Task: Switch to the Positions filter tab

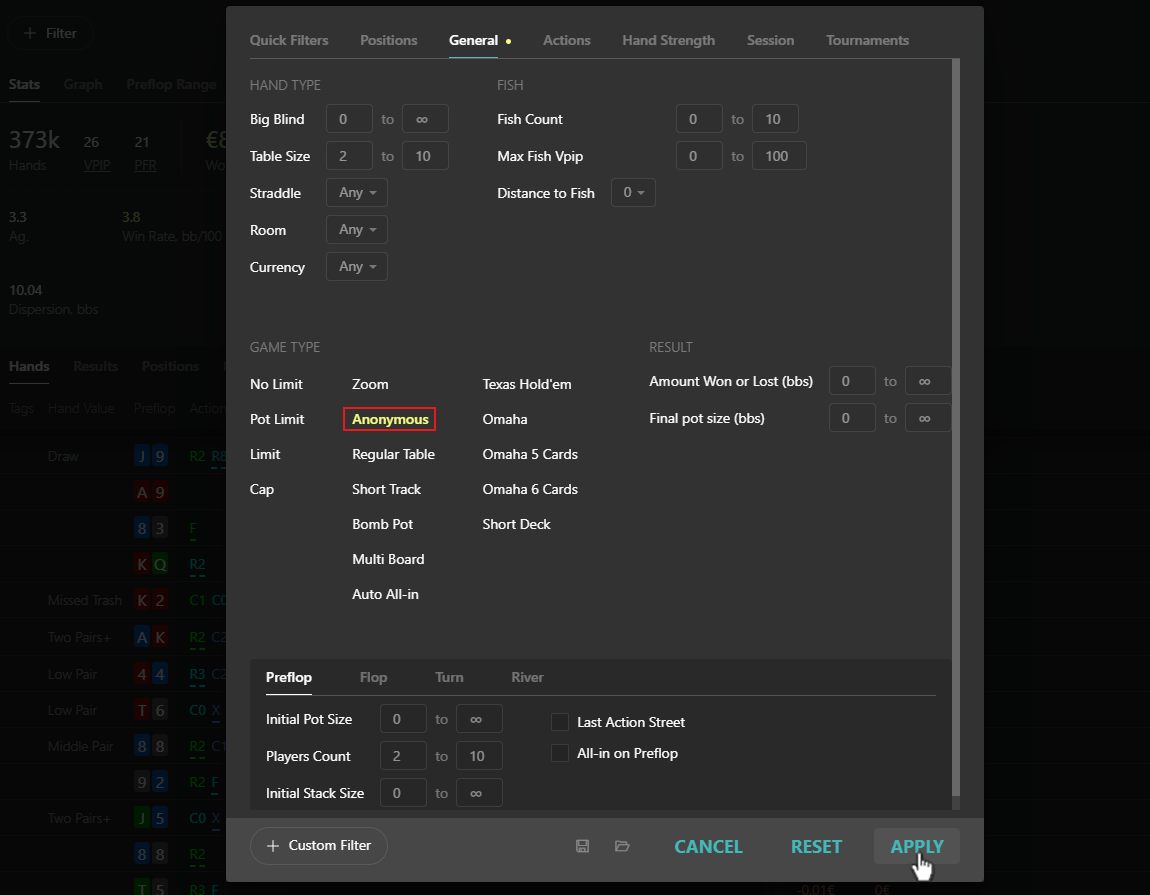Action: pyautogui.click(x=389, y=40)
